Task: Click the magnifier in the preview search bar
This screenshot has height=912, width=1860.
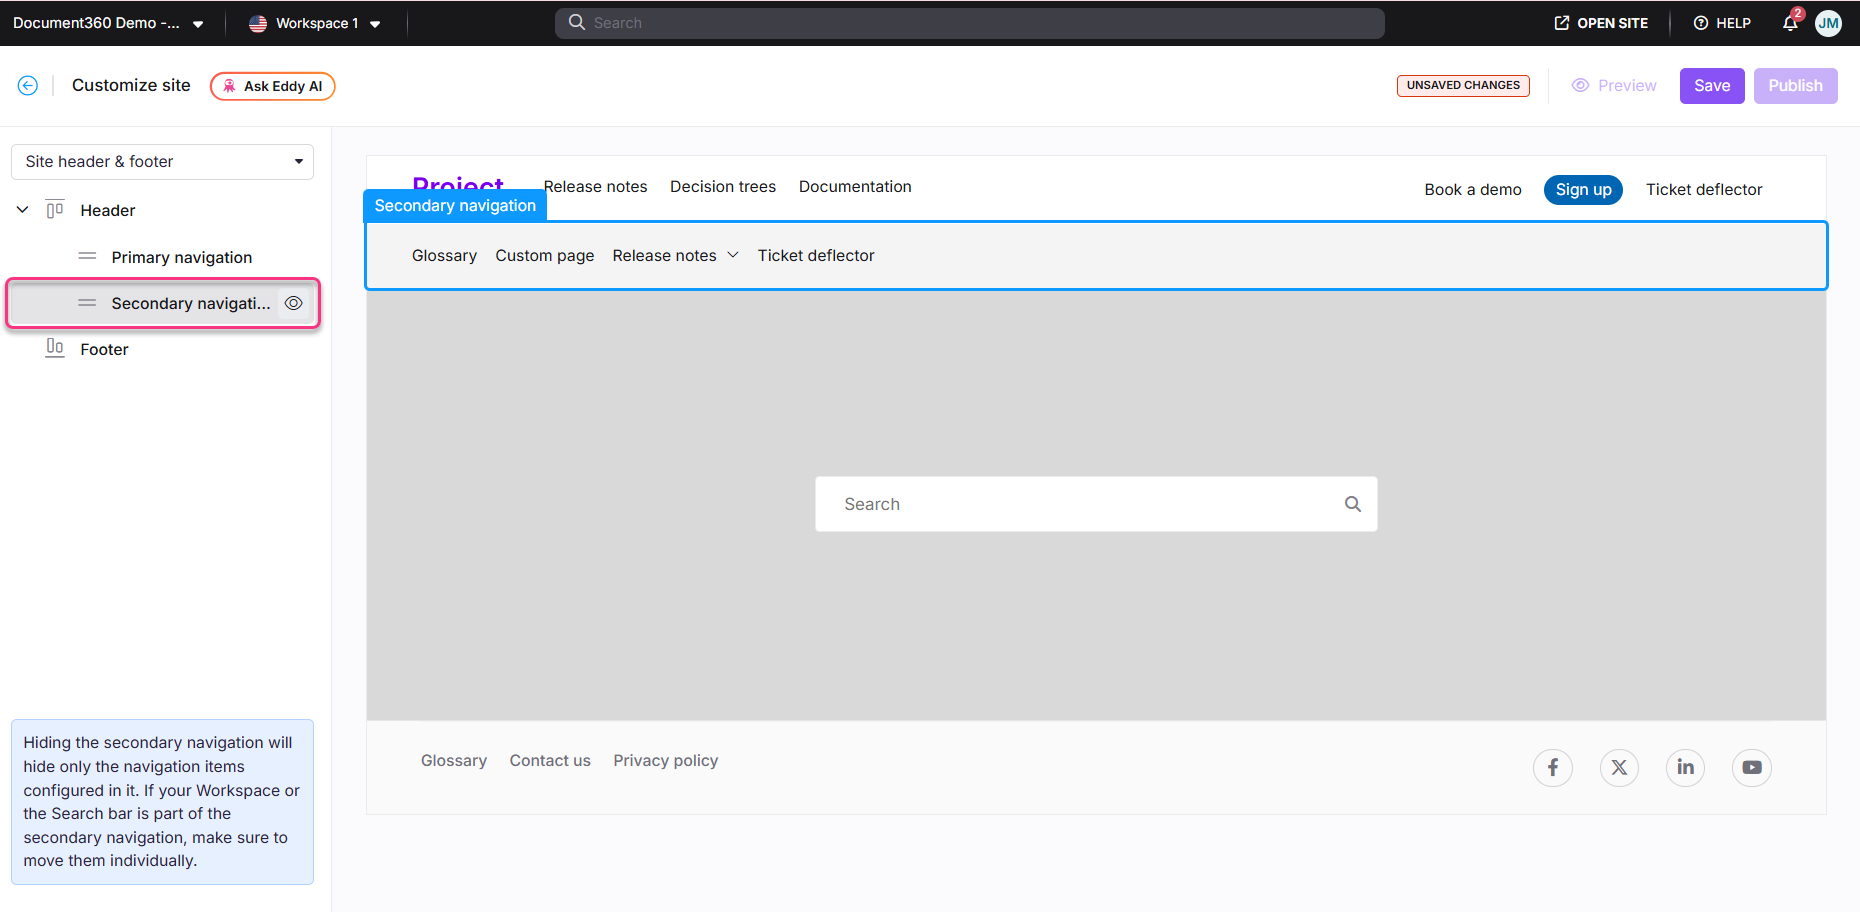Action: pos(1352,503)
